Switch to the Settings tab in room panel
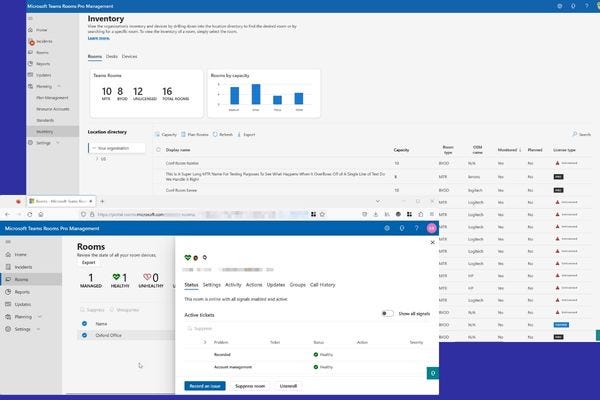Screen dimensions: 600x400 [x=212, y=285]
